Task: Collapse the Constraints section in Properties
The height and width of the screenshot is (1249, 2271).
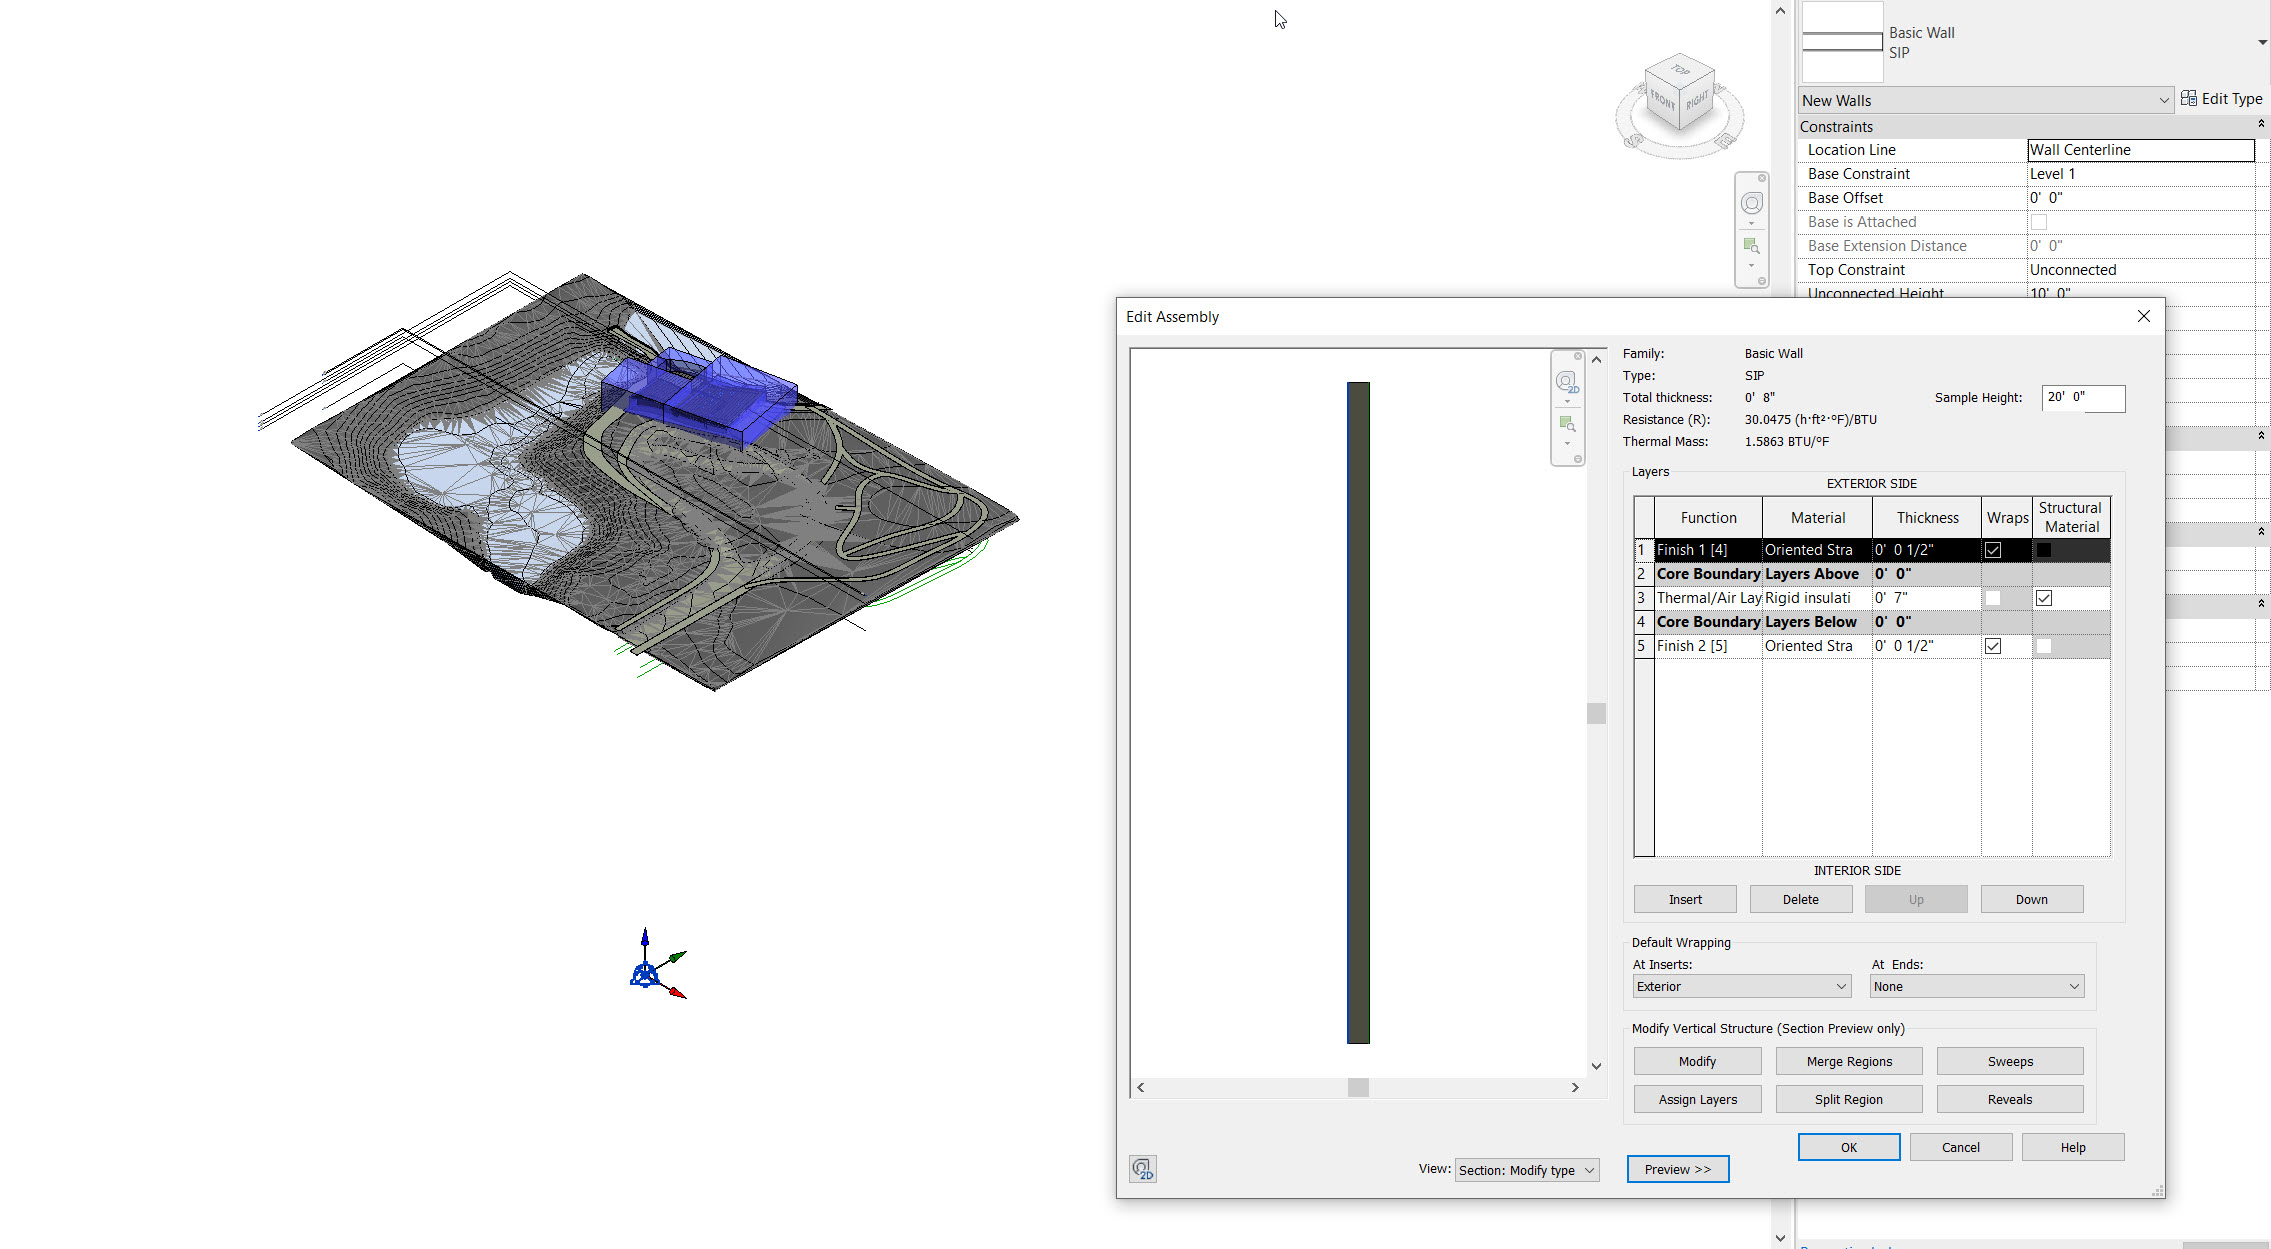Action: 2260,124
